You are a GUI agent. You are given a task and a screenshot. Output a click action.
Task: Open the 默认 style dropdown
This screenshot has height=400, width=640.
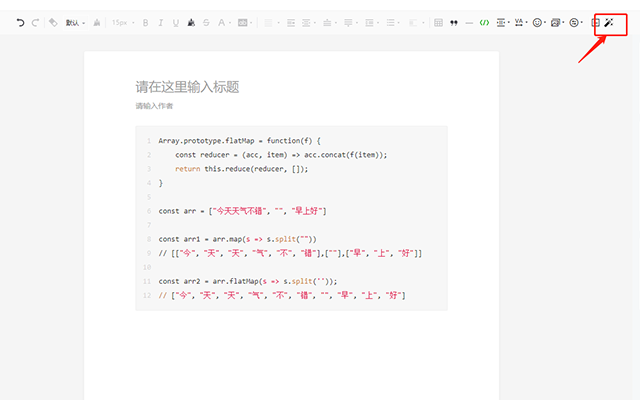[76, 23]
